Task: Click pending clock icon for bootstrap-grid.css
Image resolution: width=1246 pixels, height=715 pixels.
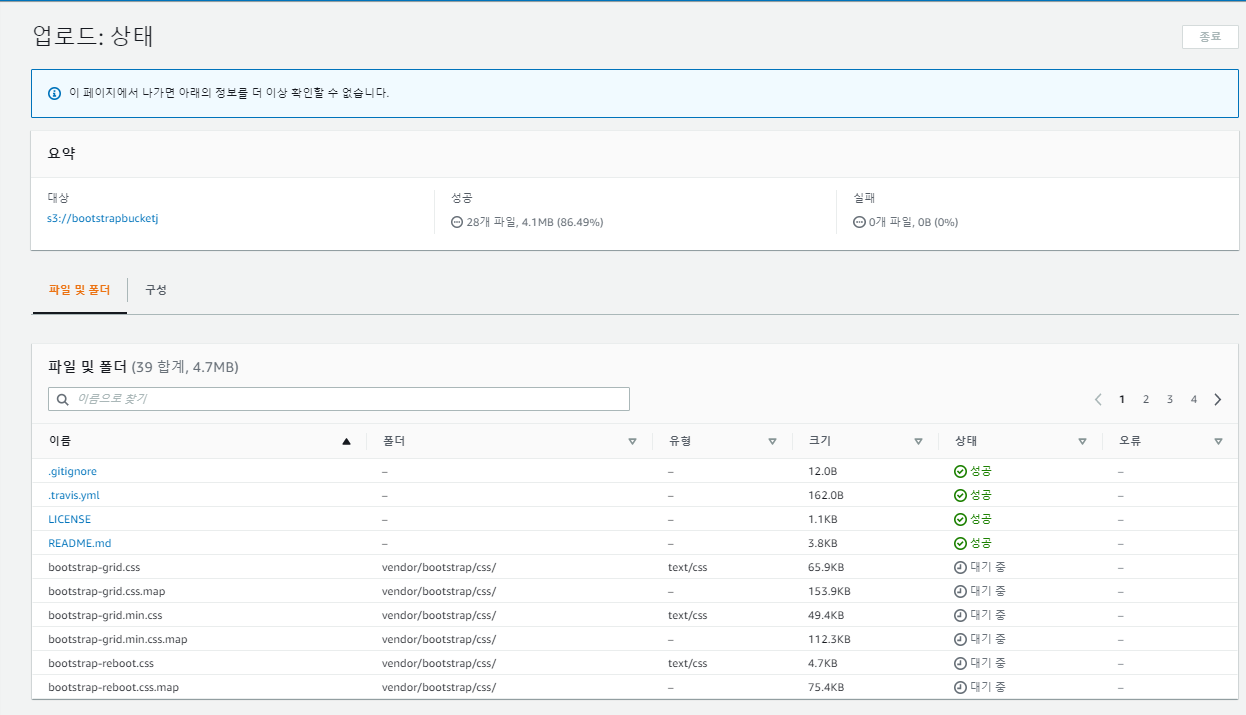Action: (960, 567)
